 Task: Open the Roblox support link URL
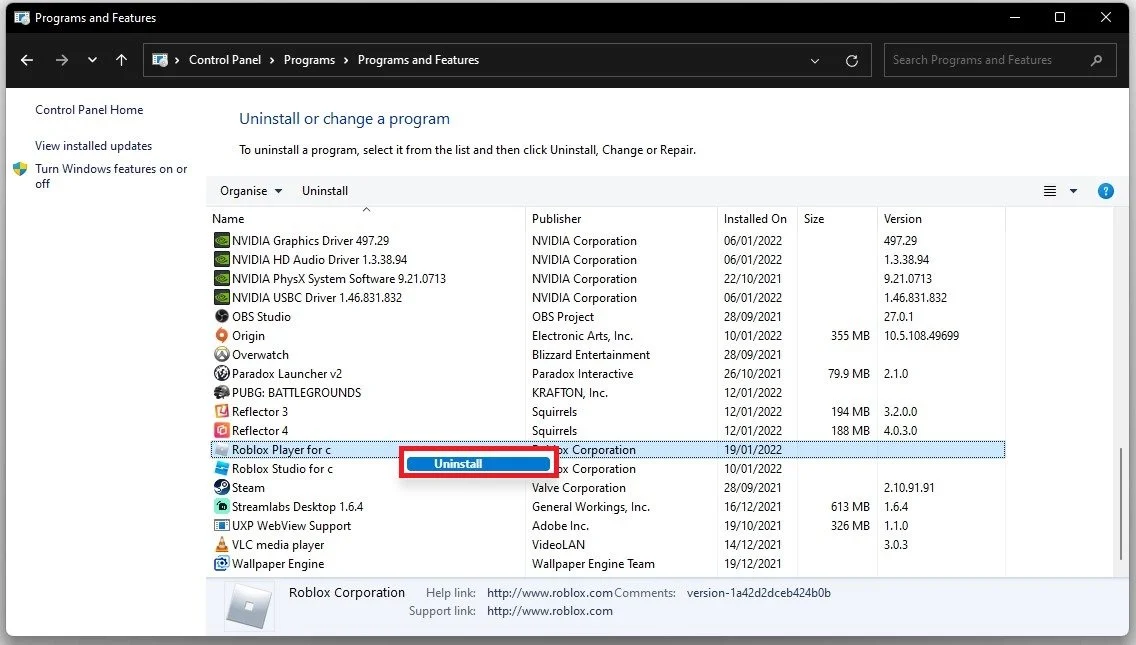[x=550, y=611]
